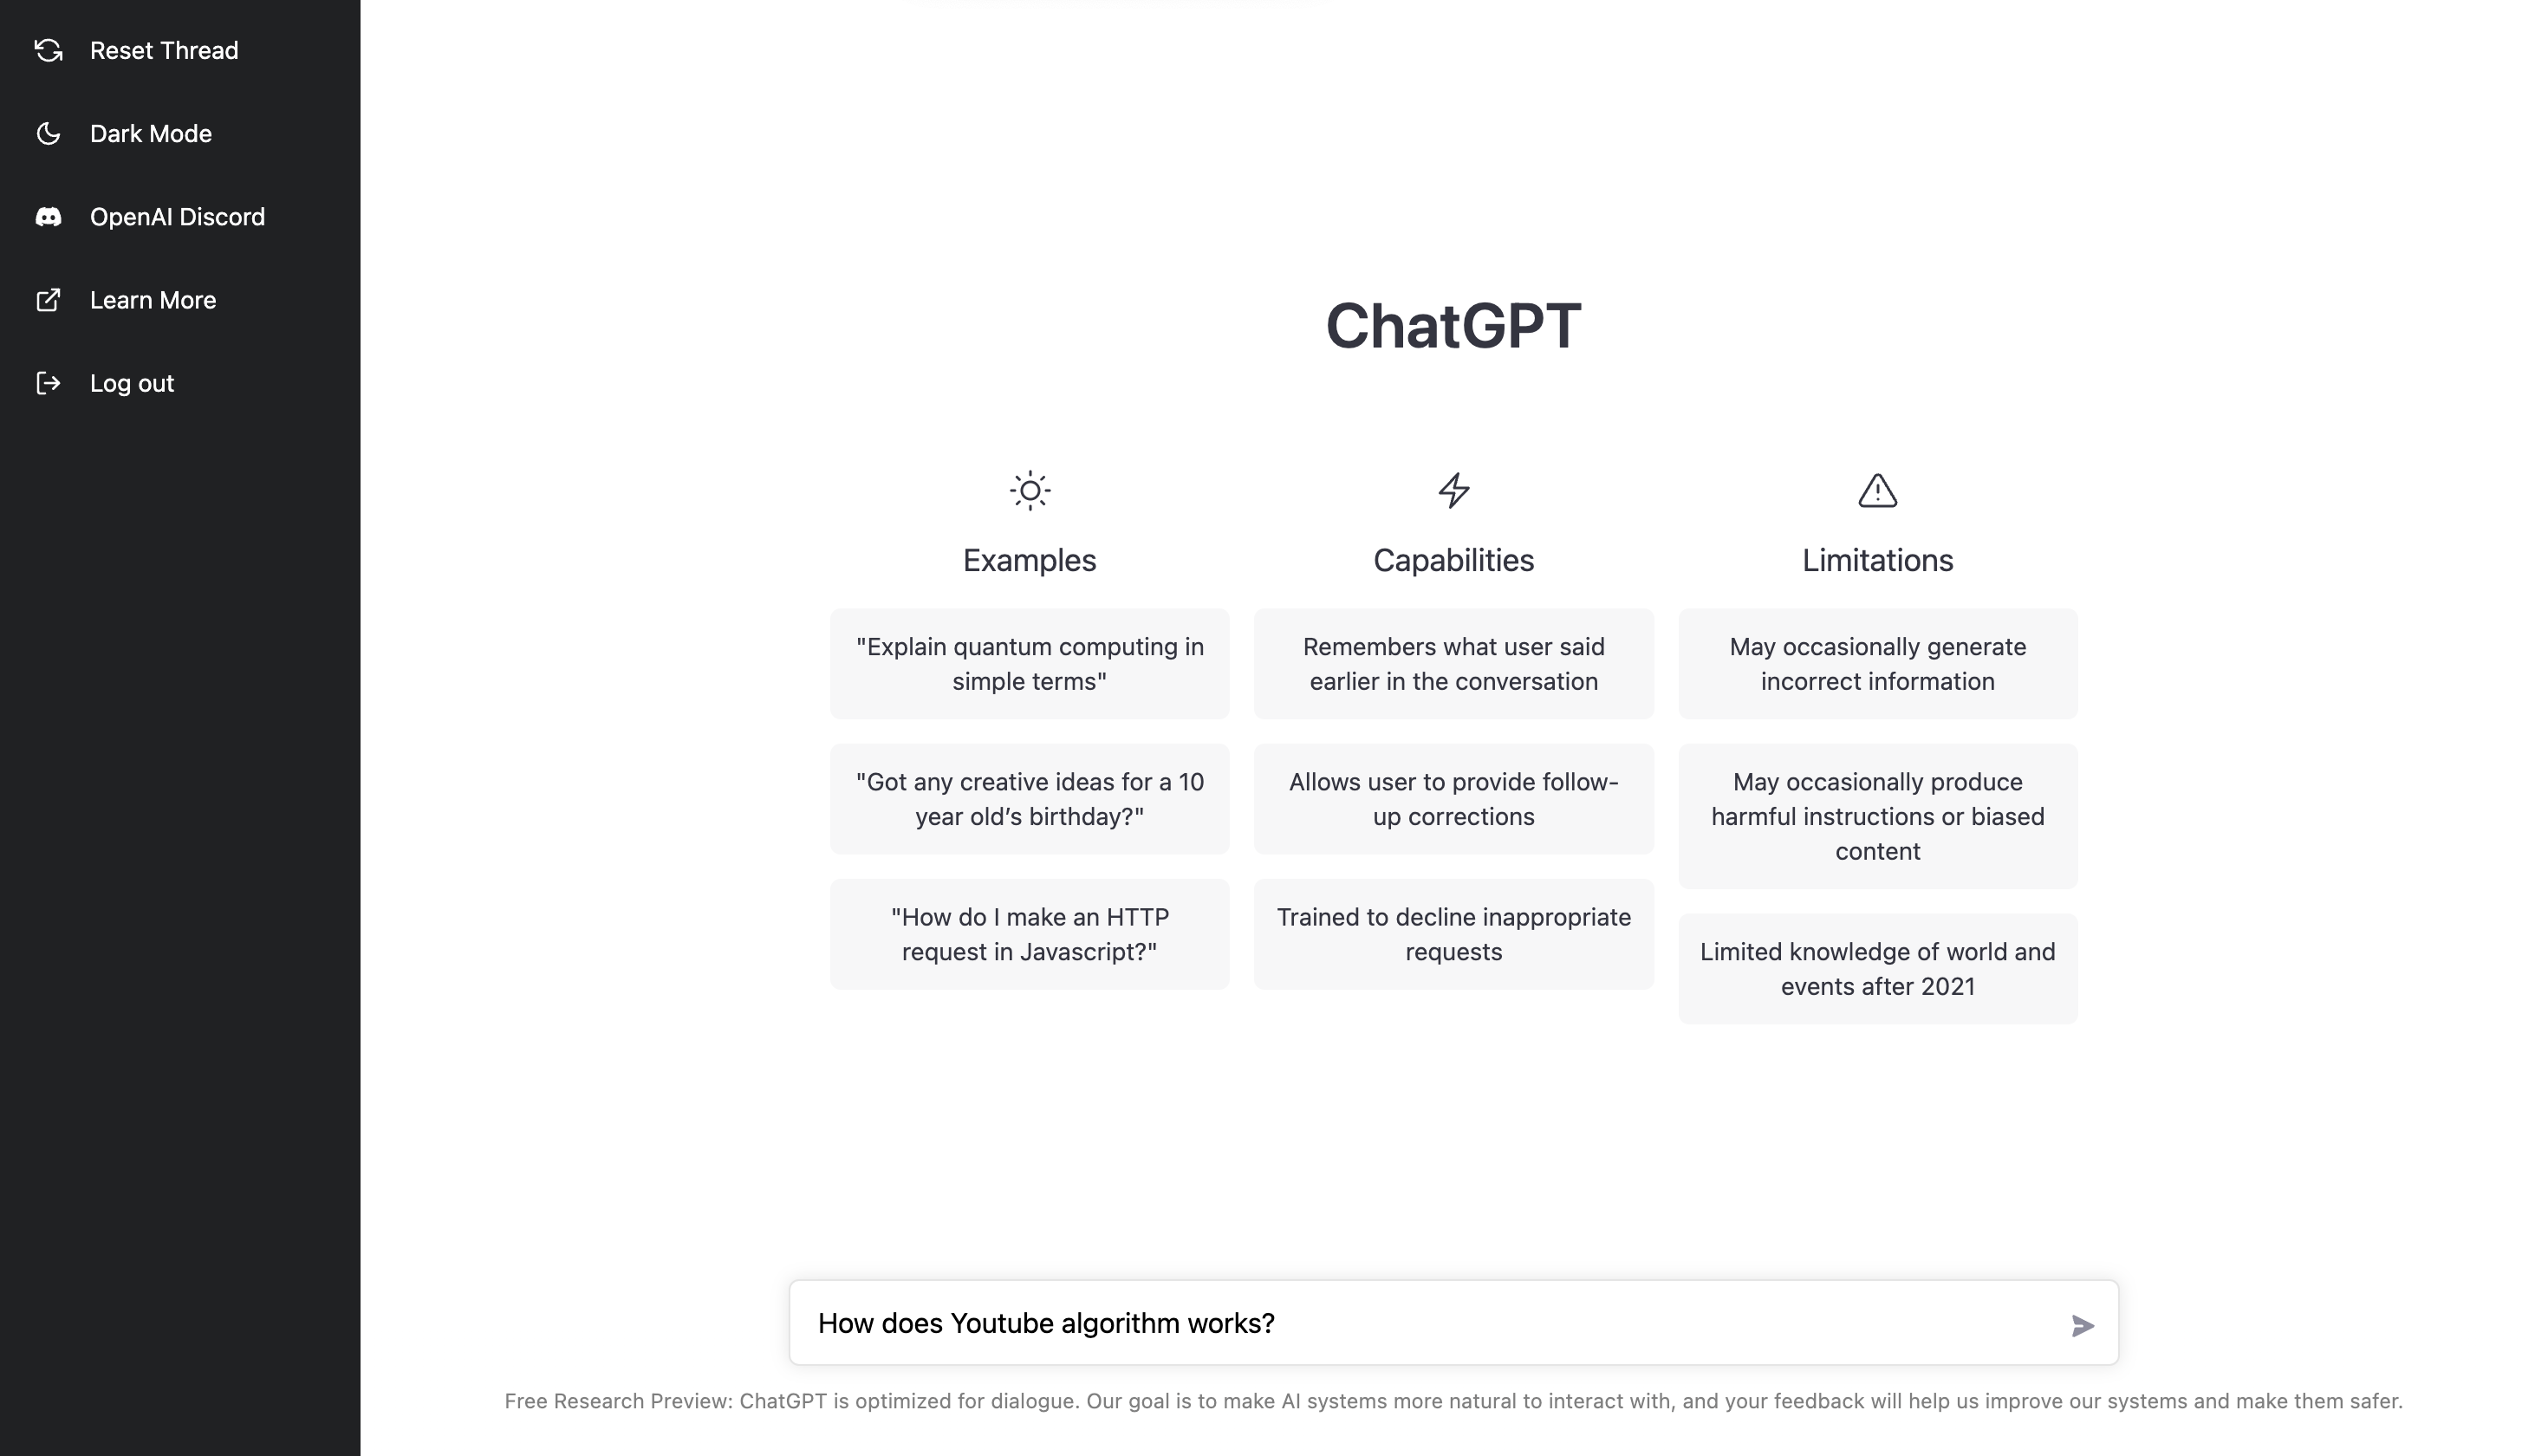The image size is (2548, 1456).
Task: Click the Reset Thread icon
Action: point(49,49)
